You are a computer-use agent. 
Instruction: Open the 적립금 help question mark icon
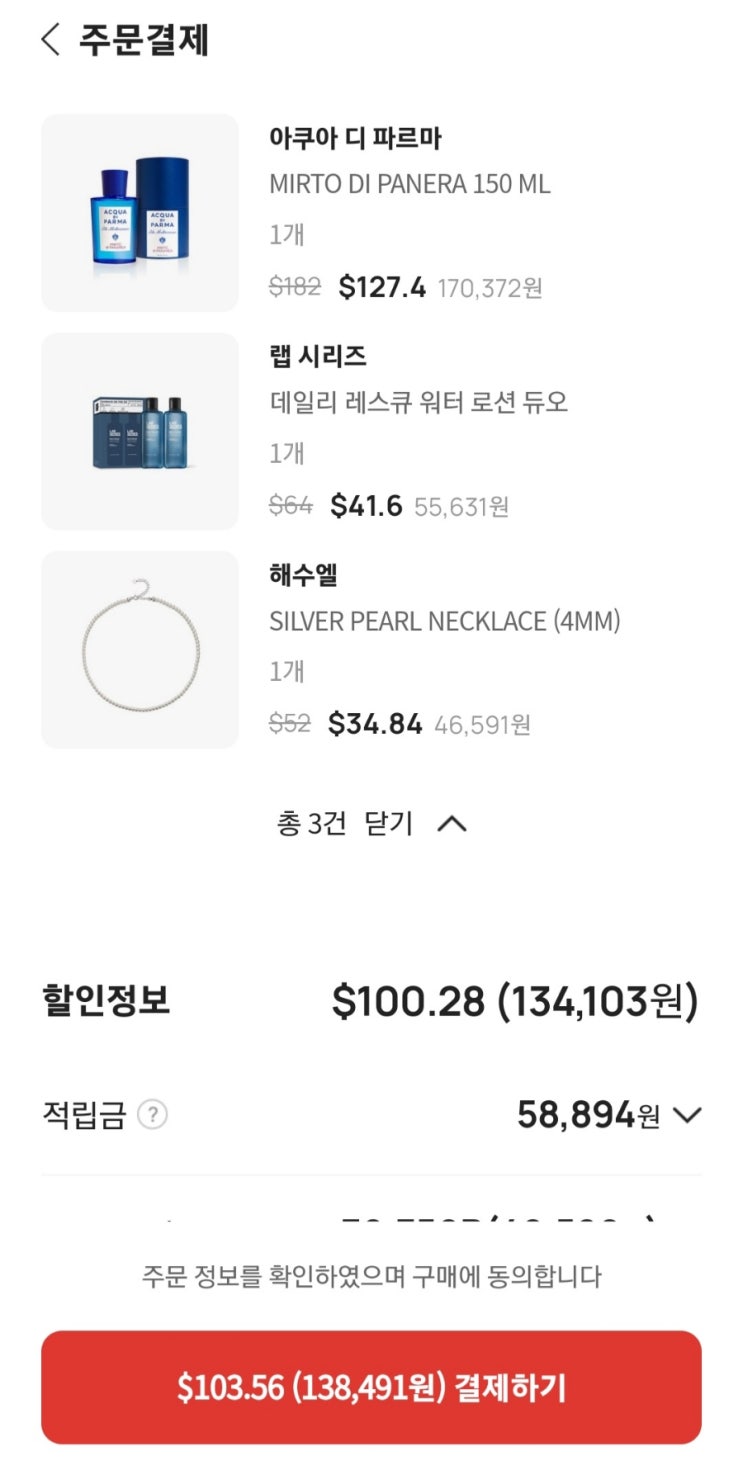point(152,1115)
